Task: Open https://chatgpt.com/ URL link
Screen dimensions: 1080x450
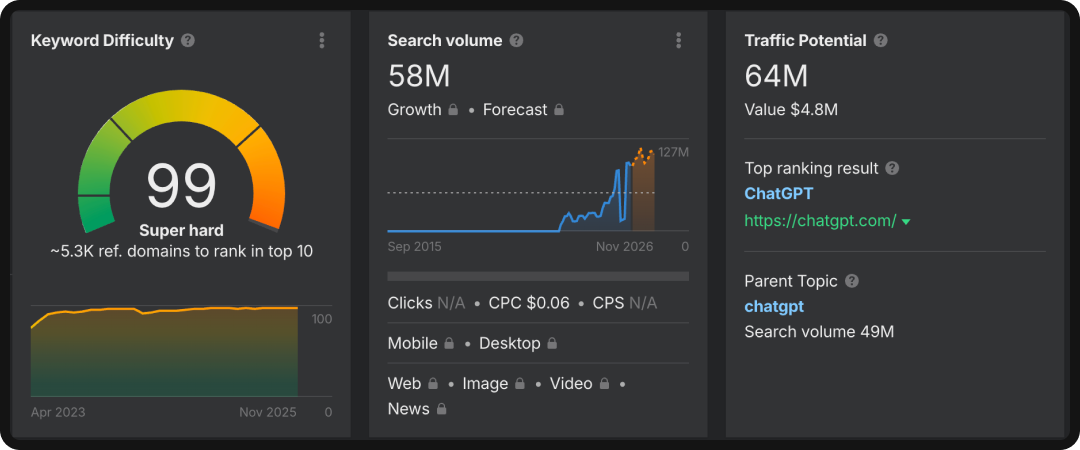Action: [820, 221]
